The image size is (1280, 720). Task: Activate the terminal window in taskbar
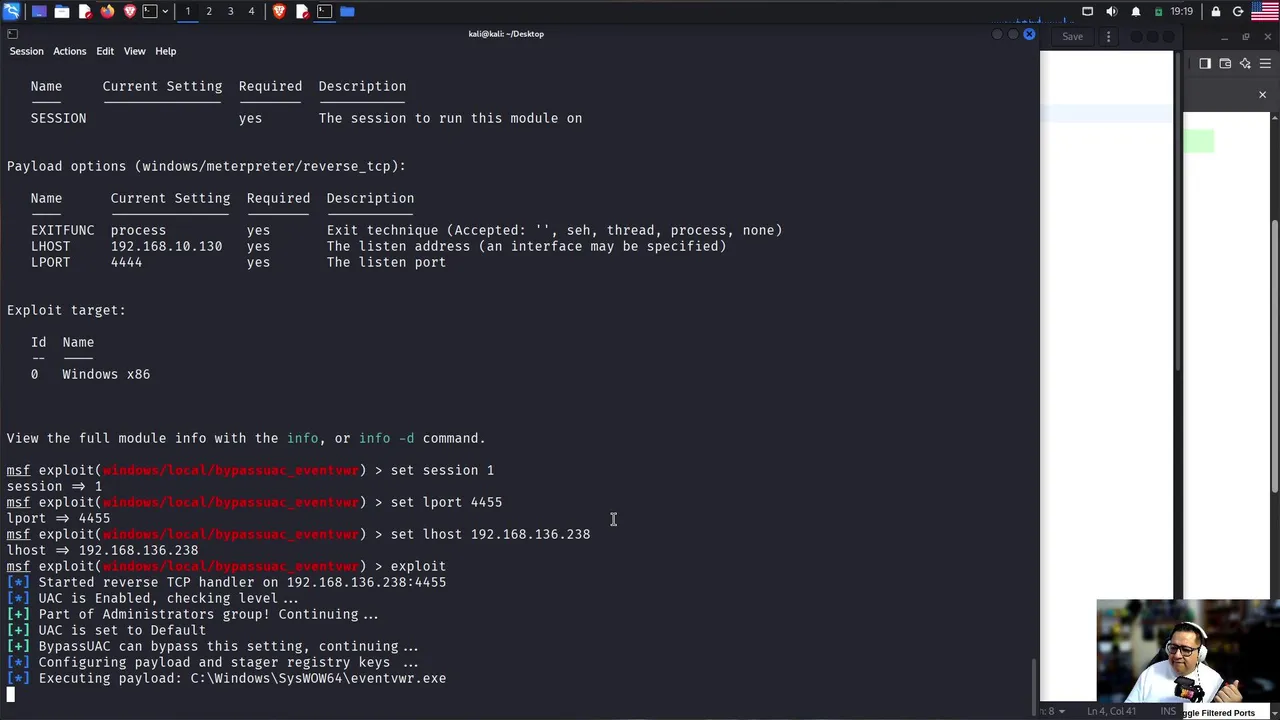[324, 11]
